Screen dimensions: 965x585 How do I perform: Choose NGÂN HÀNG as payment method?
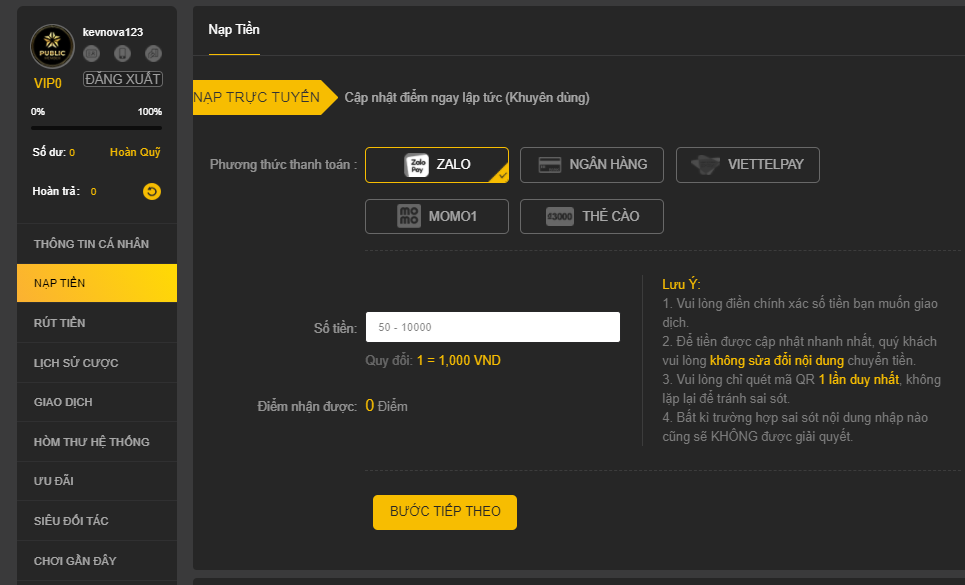(x=592, y=165)
